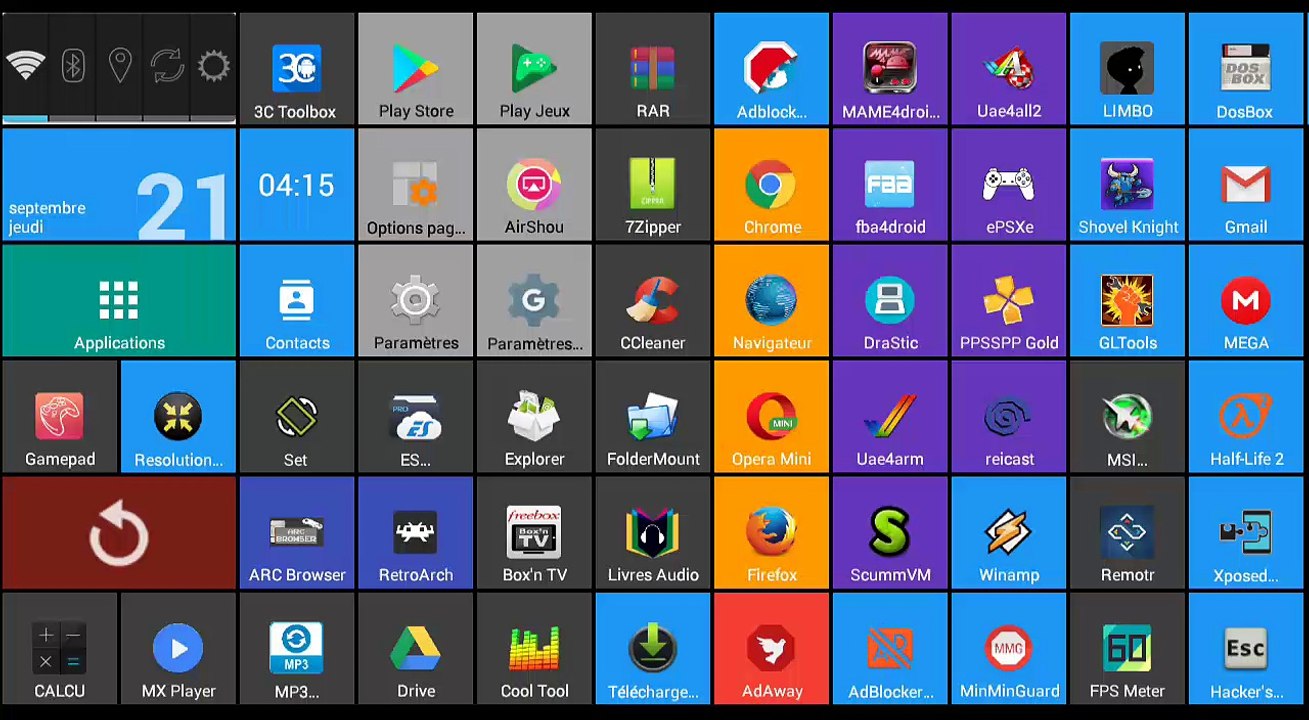Open the Explorer app
This screenshot has height=720, width=1309.
[x=534, y=417]
